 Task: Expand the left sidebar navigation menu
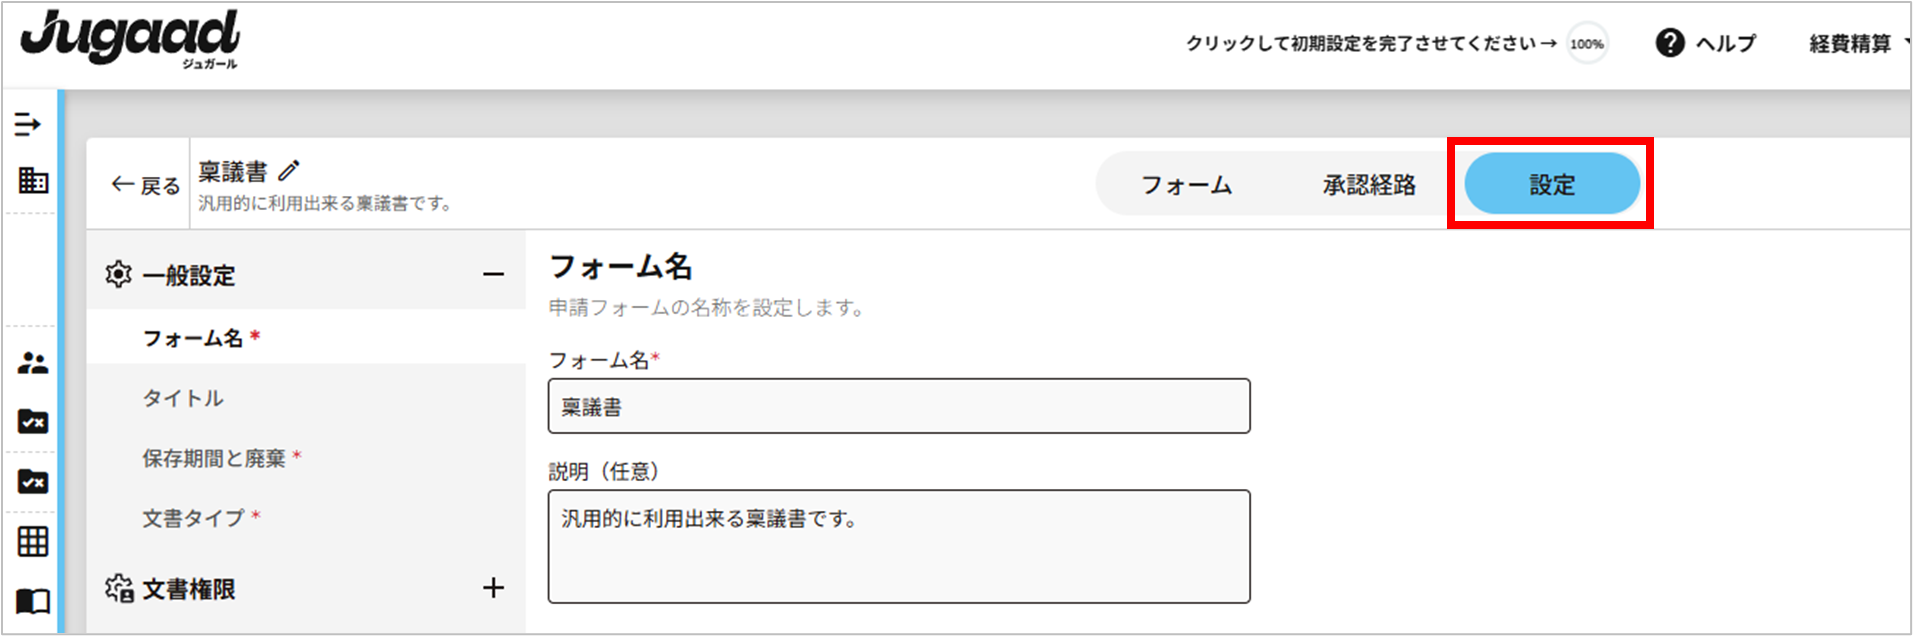point(28,124)
